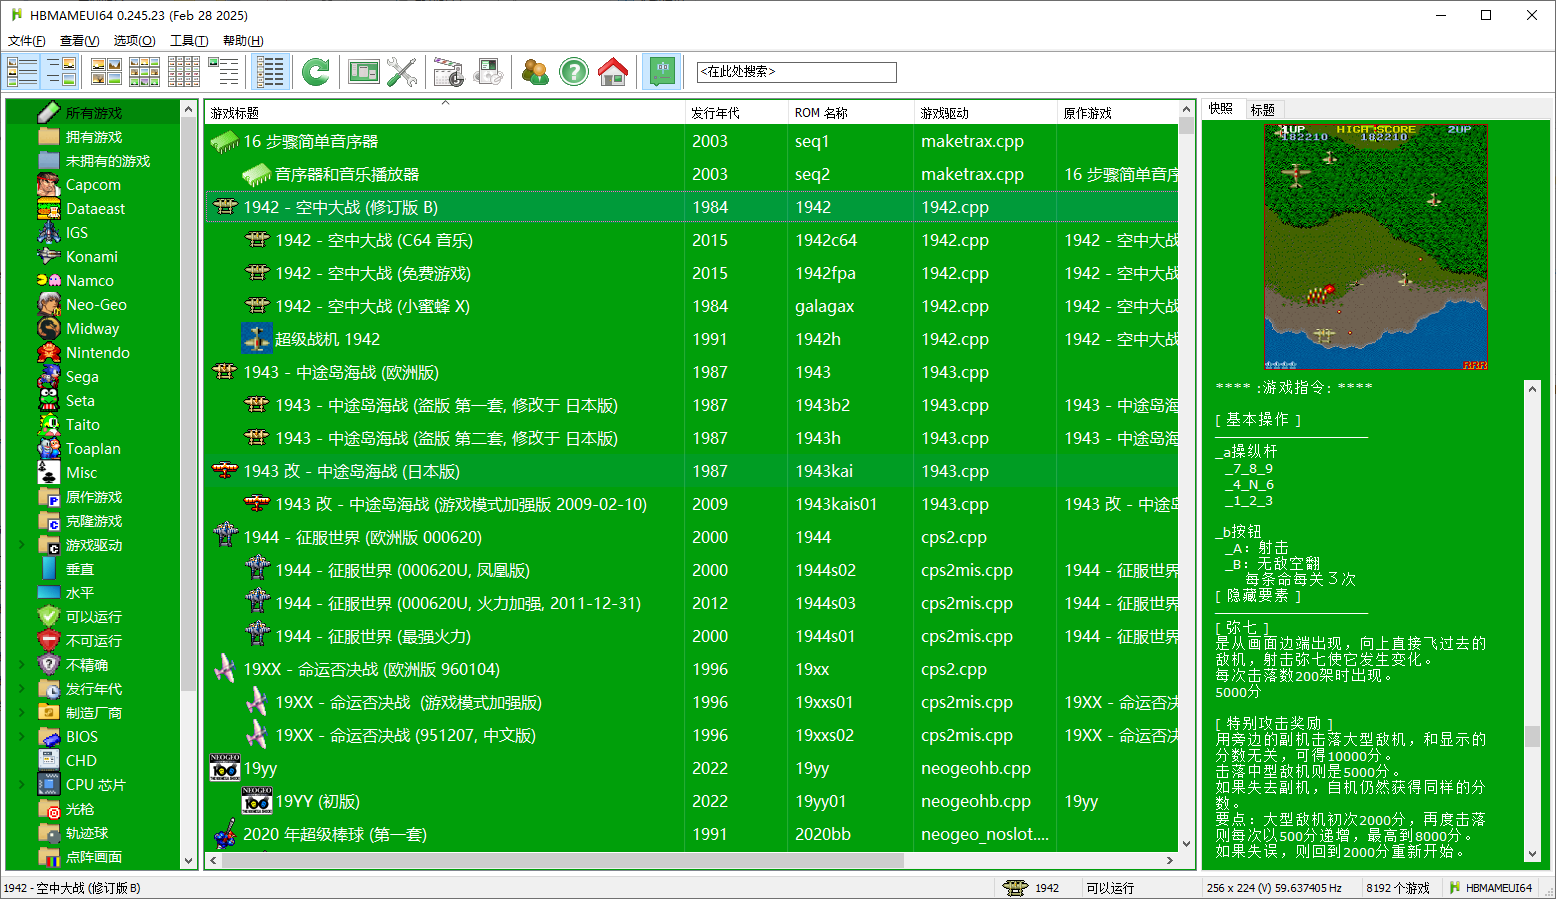Expand the 制造厂商 tree node
The width and height of the screenshot is (1556, 899).
tap(22, 713)
